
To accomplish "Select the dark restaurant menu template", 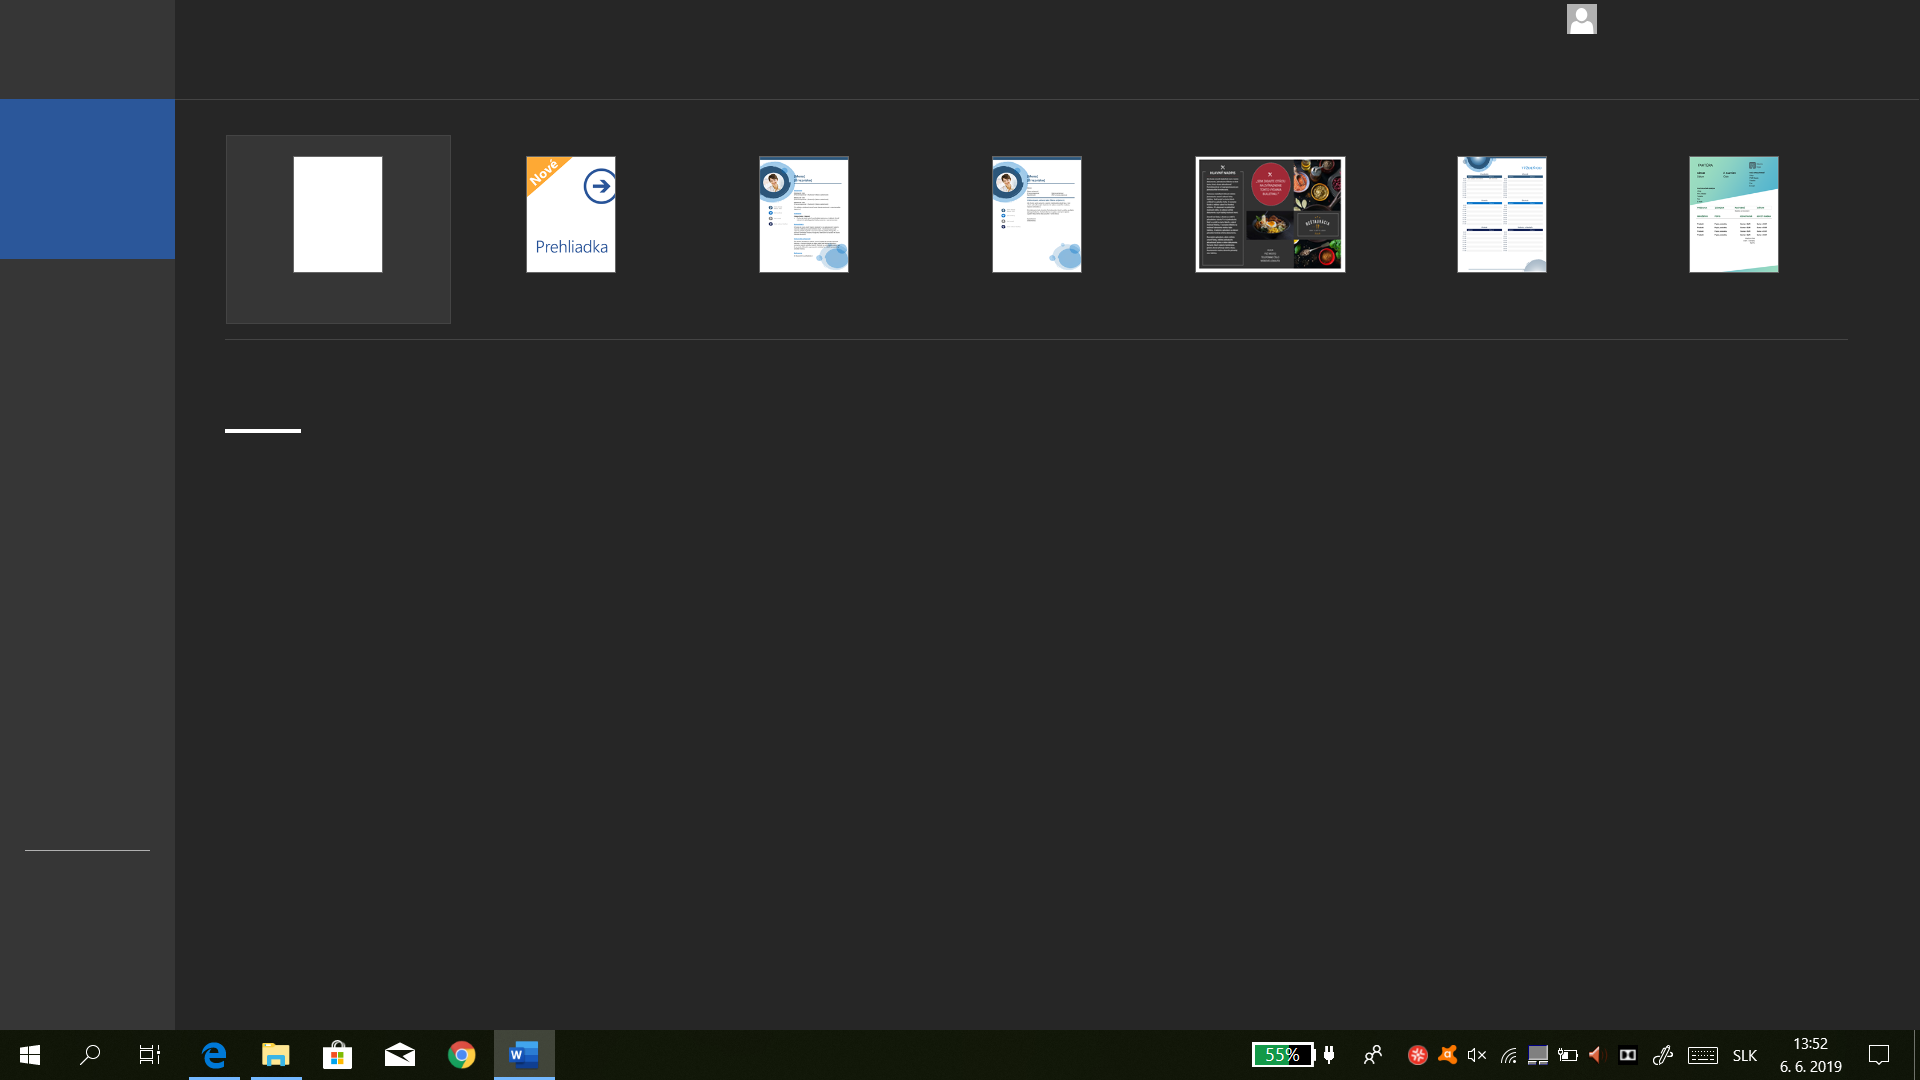I will pyautogui.click(x=1270, y=215).
